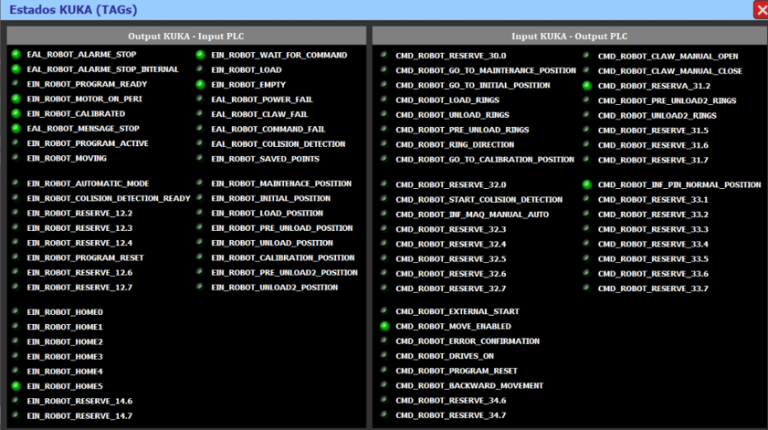
Task: Click the green EIN_ROBOT_HOME5 indicator
Action: tap(16, 386)
